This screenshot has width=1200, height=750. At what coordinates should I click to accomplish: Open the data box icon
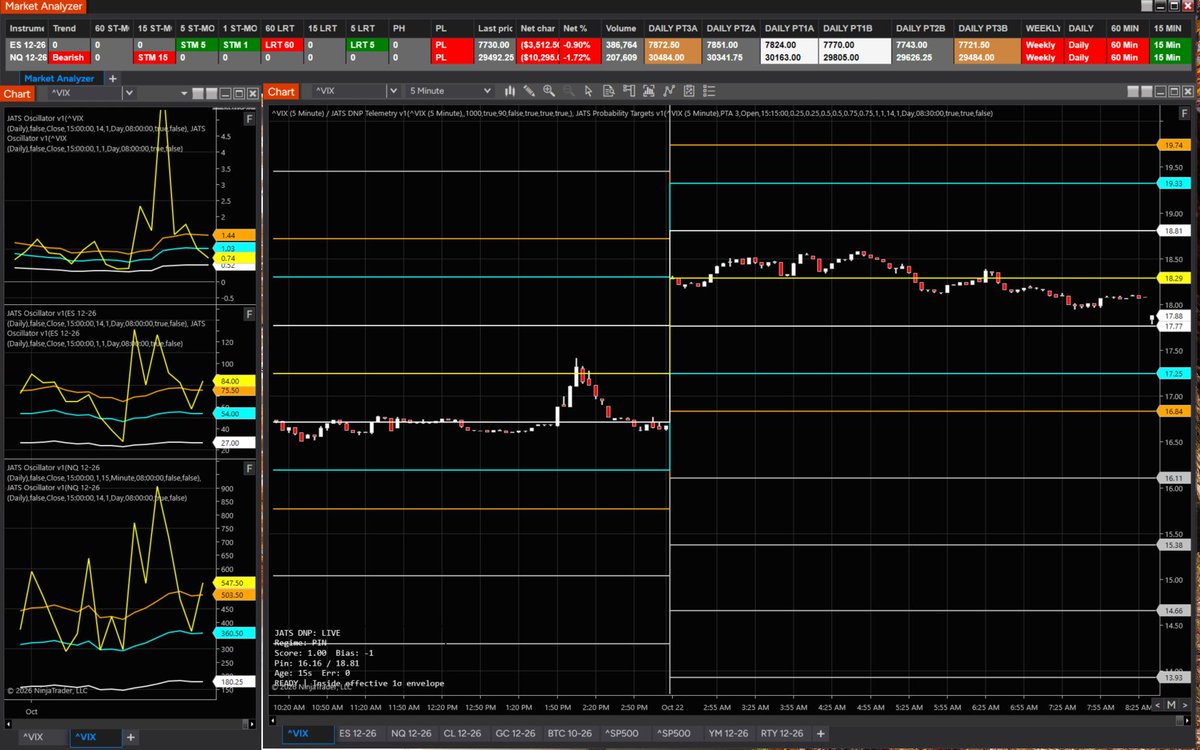[608, 91]
